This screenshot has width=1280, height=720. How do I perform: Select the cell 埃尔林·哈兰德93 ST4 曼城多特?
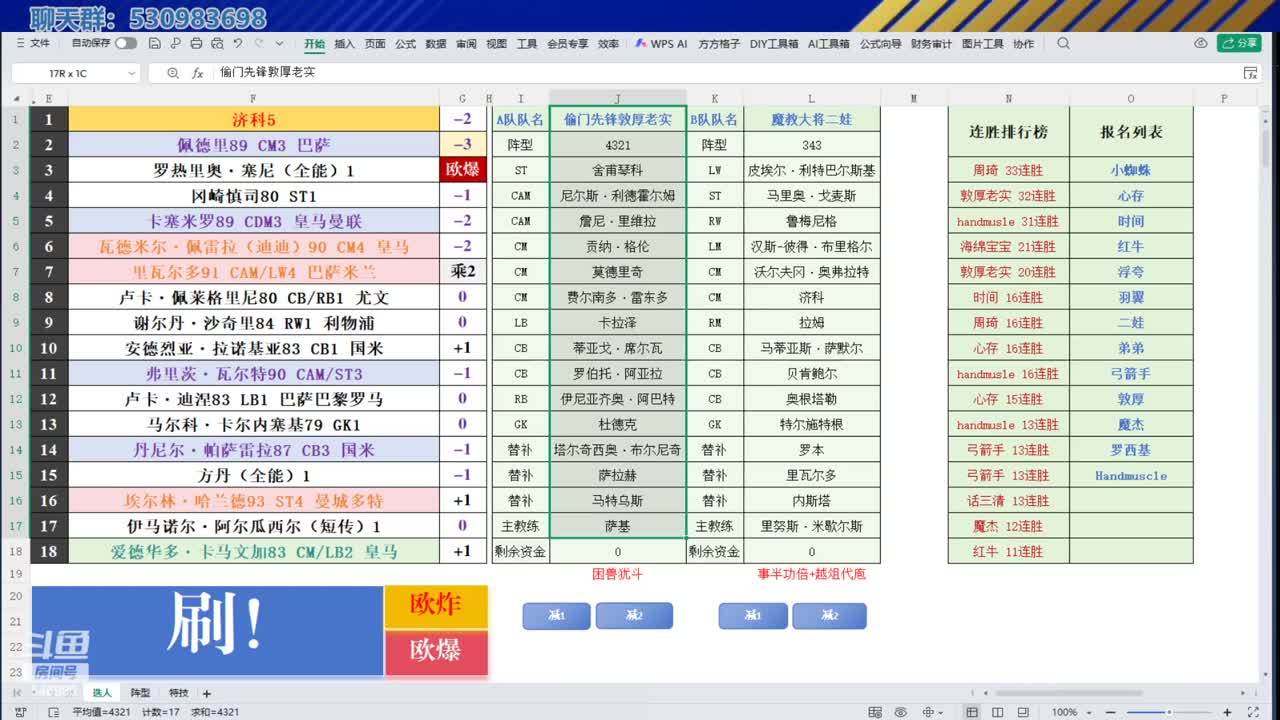253,501
